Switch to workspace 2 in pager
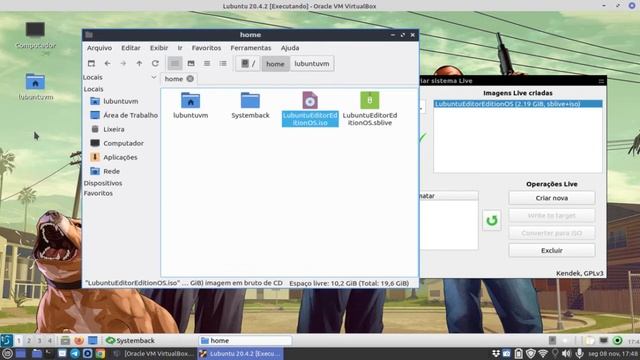Viewport: 640px width, 360px height. [29, 340]
